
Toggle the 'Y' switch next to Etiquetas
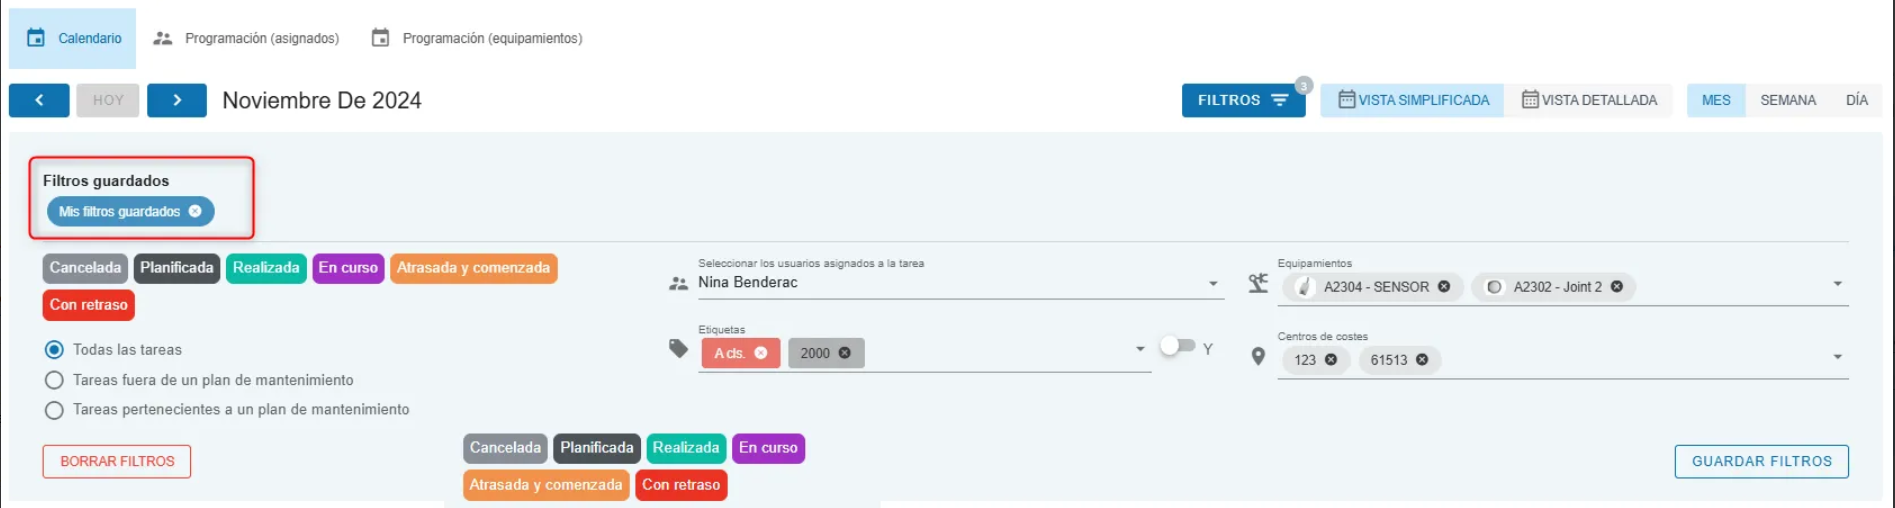click(x=1177, y=346)
